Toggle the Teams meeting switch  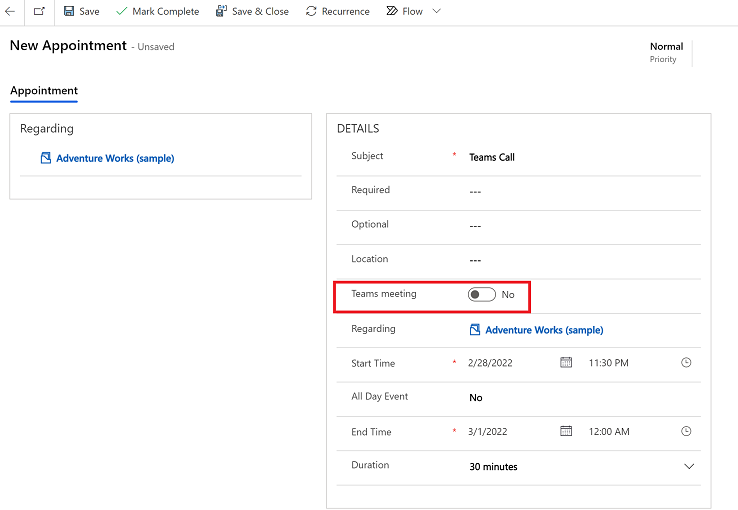(x=481, y=295)
